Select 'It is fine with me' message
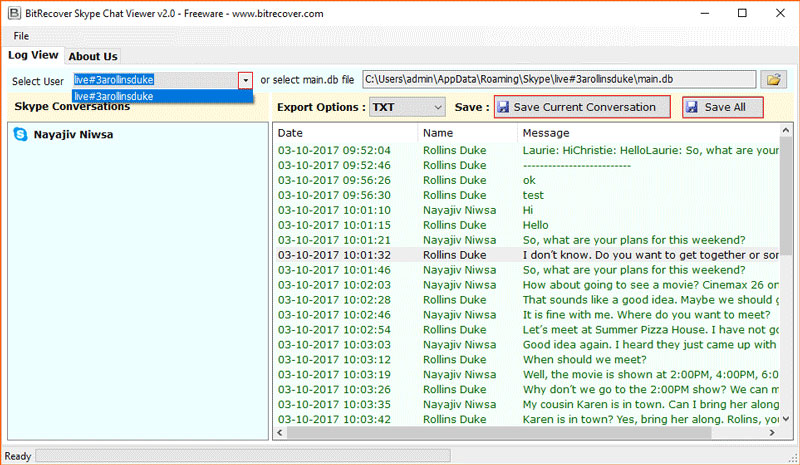Screen dimensions: 800x465 pyautogui.click(x=527, y=315)
